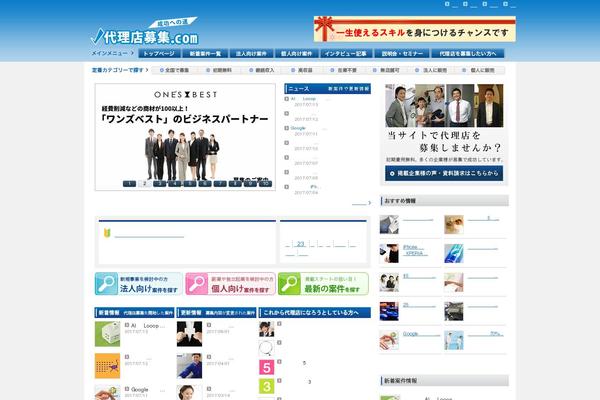Open the ONES BEST business partner slide

185,137
